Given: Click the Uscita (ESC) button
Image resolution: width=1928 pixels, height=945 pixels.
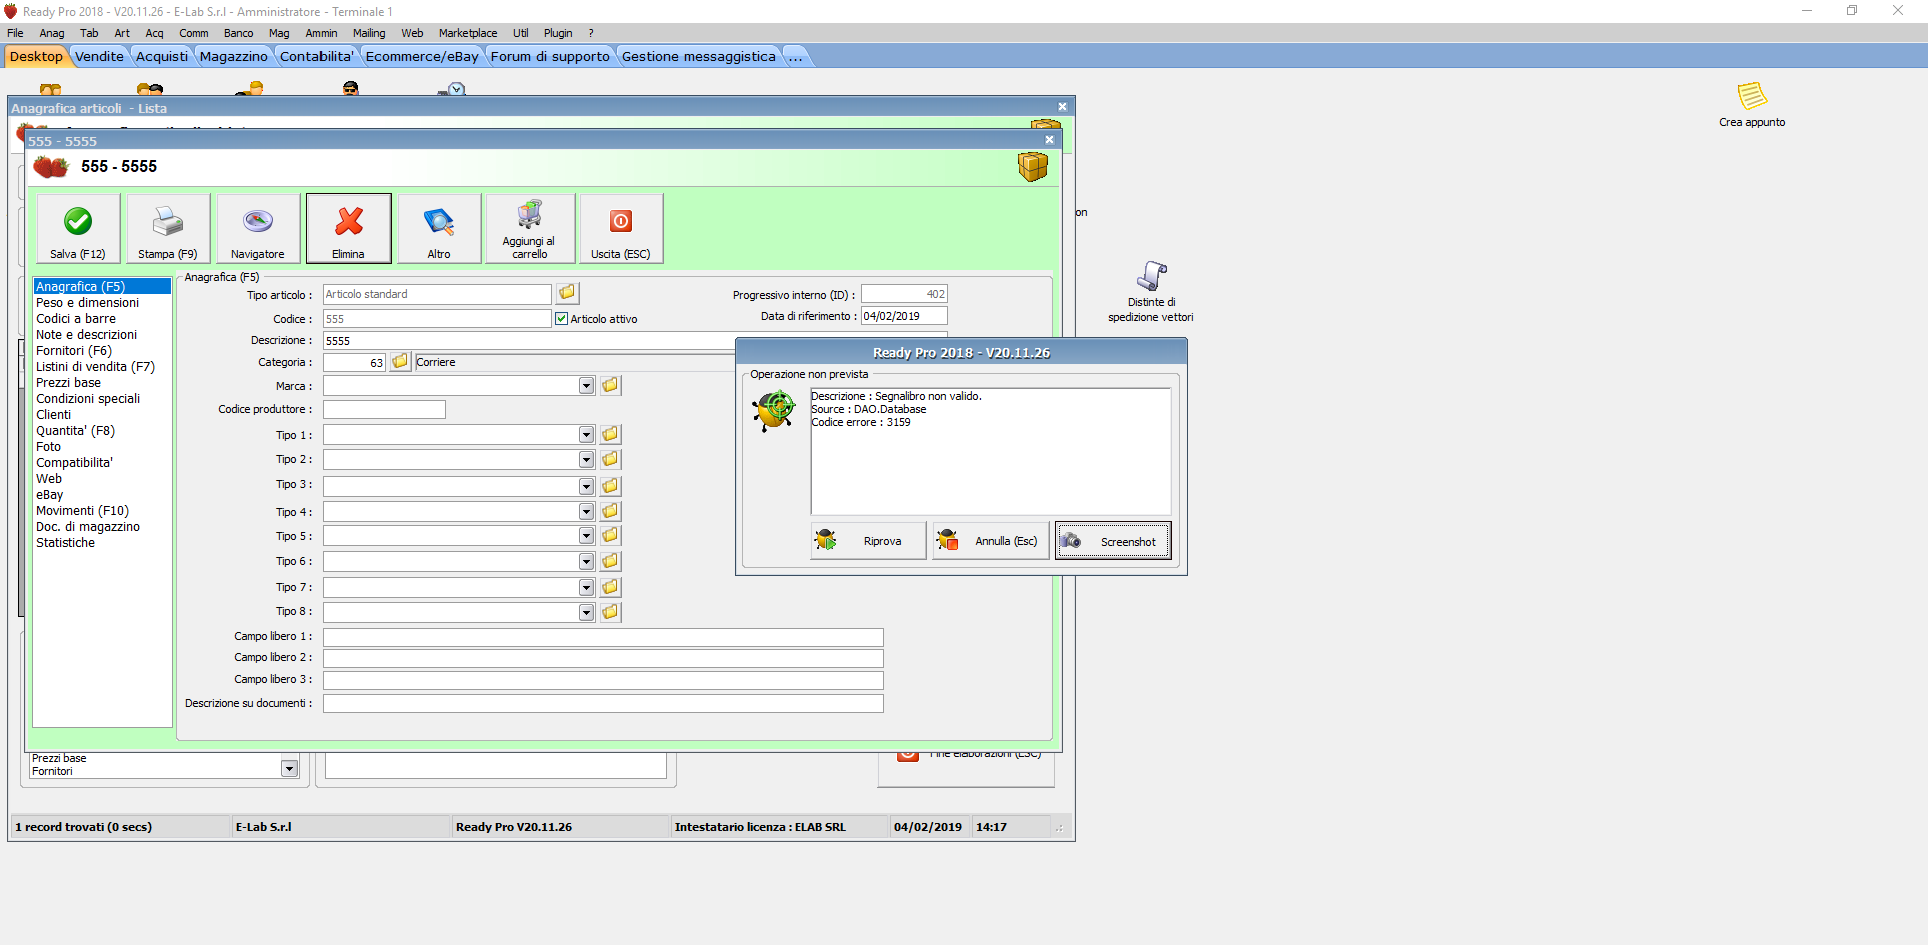Looking at the screenshot, I should point(620,228).
